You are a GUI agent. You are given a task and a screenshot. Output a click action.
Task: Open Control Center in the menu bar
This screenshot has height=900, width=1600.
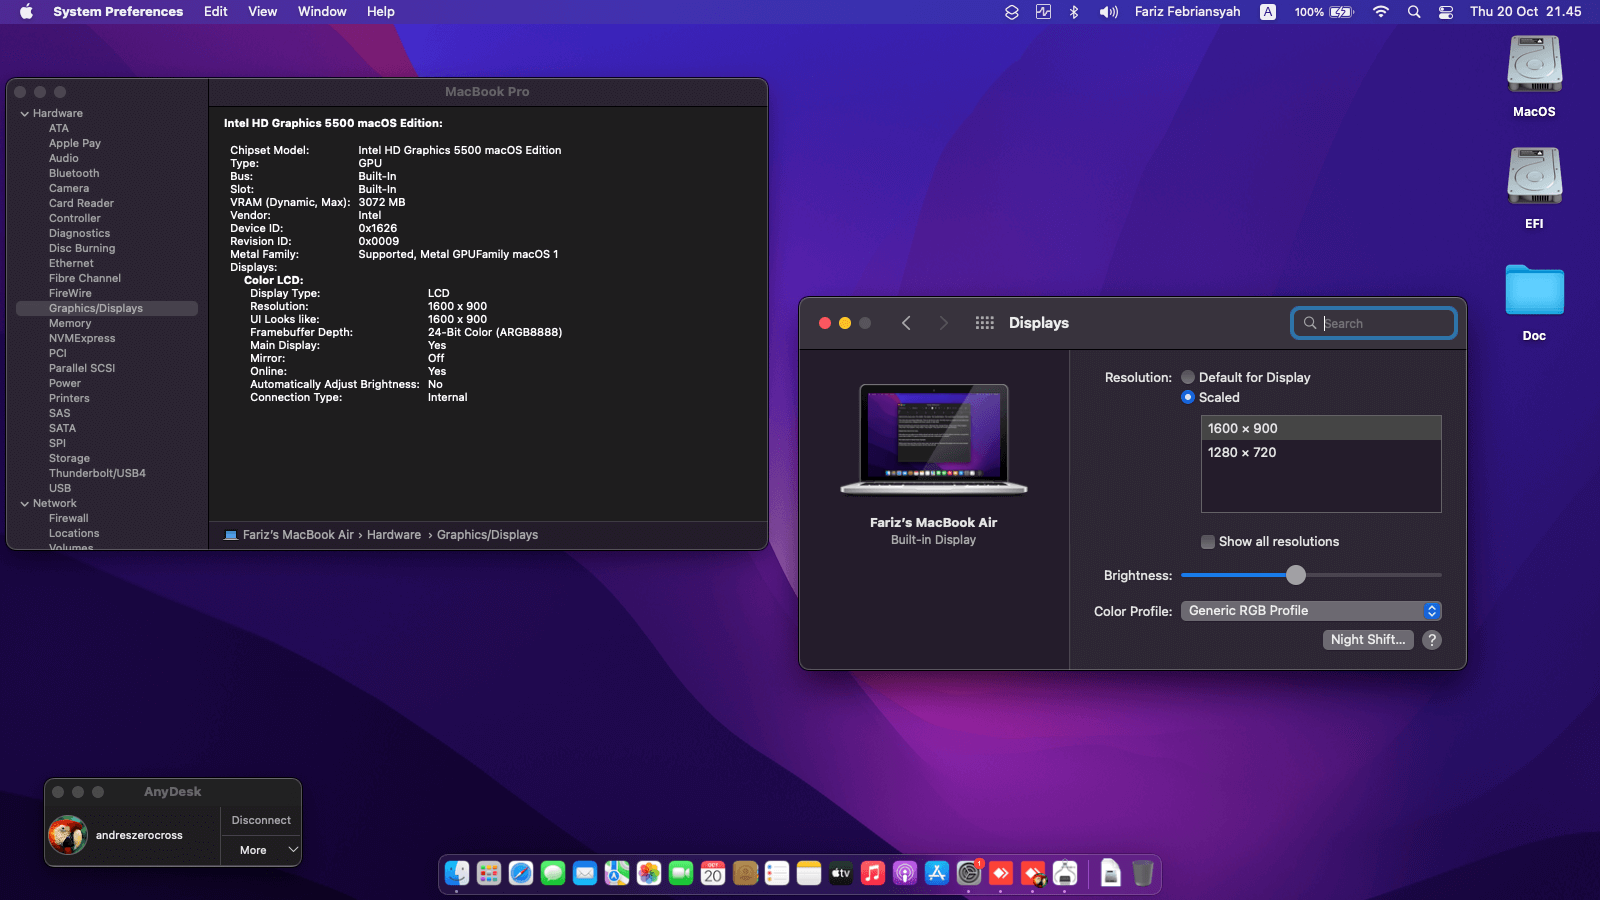click(1446, 12)
